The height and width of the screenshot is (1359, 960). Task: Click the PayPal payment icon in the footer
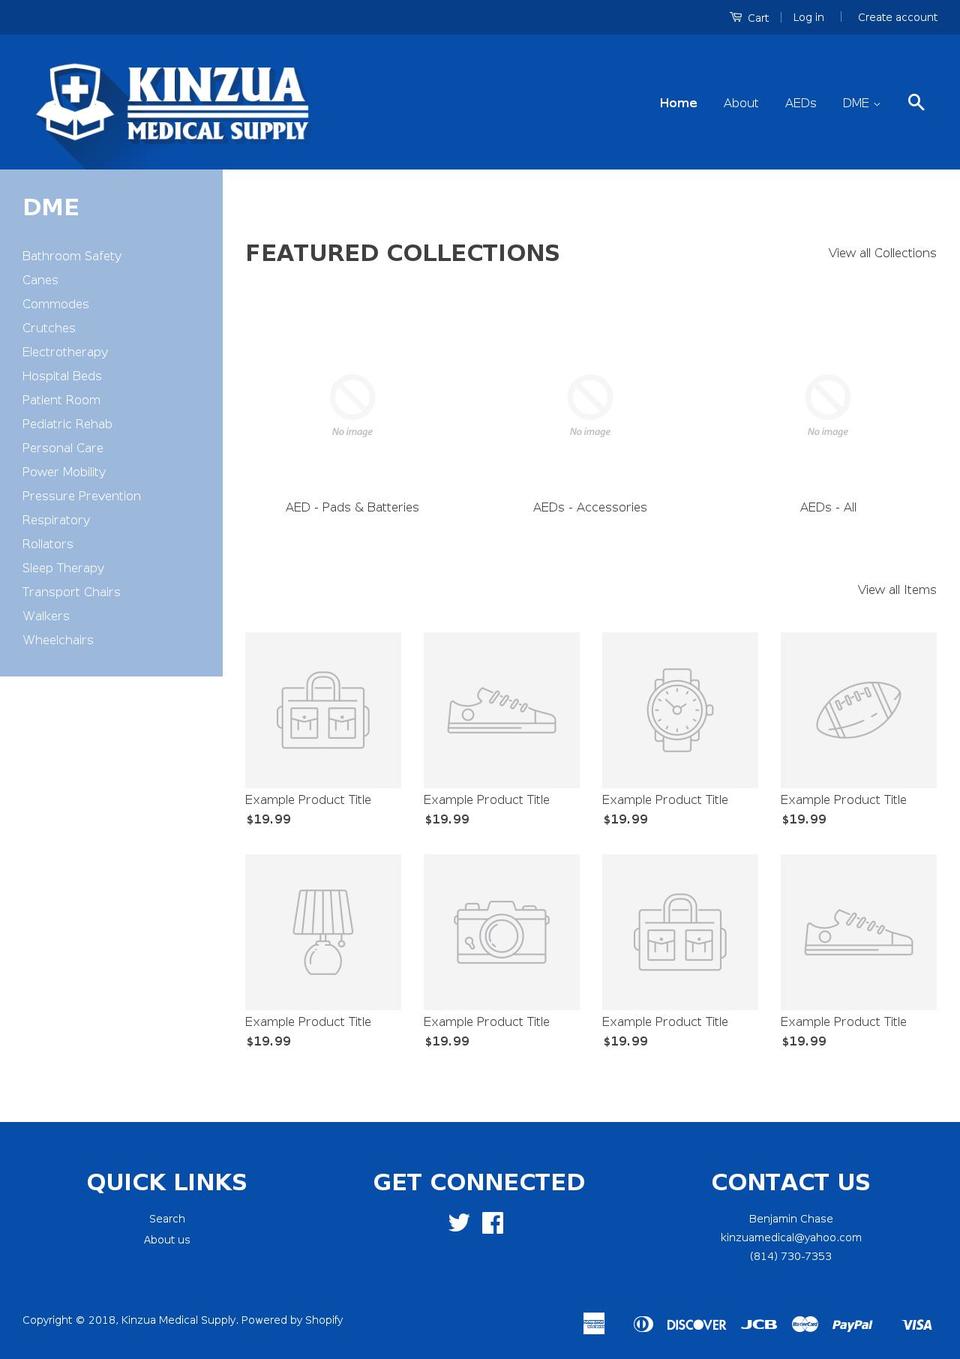coord(852,1324)
